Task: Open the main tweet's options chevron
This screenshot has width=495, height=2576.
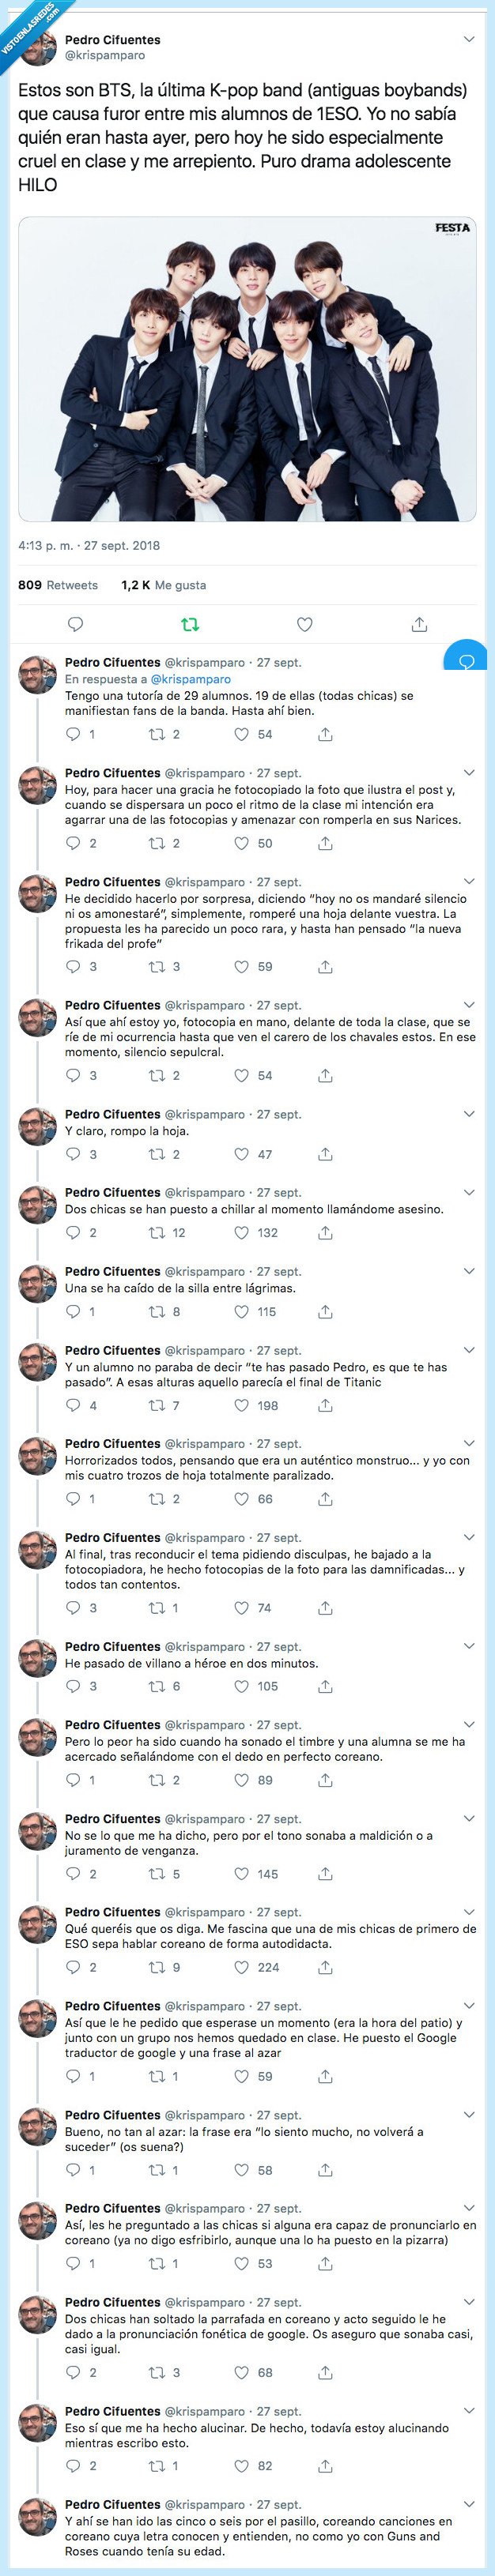Action: 469,40
